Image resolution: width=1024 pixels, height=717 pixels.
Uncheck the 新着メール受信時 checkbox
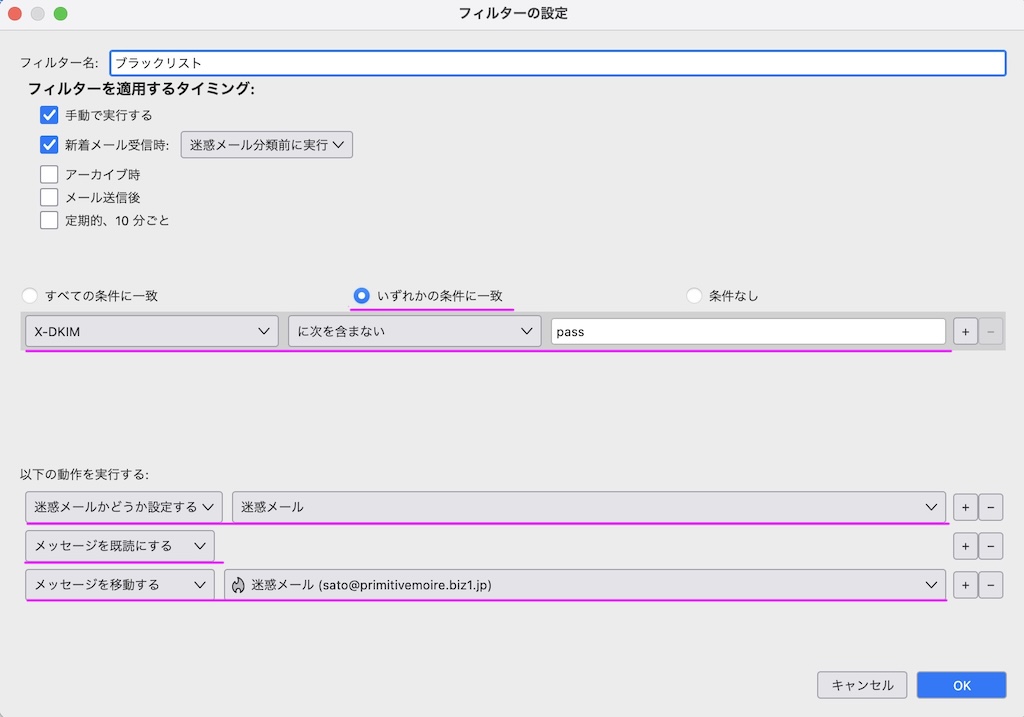tap(49, 145)
